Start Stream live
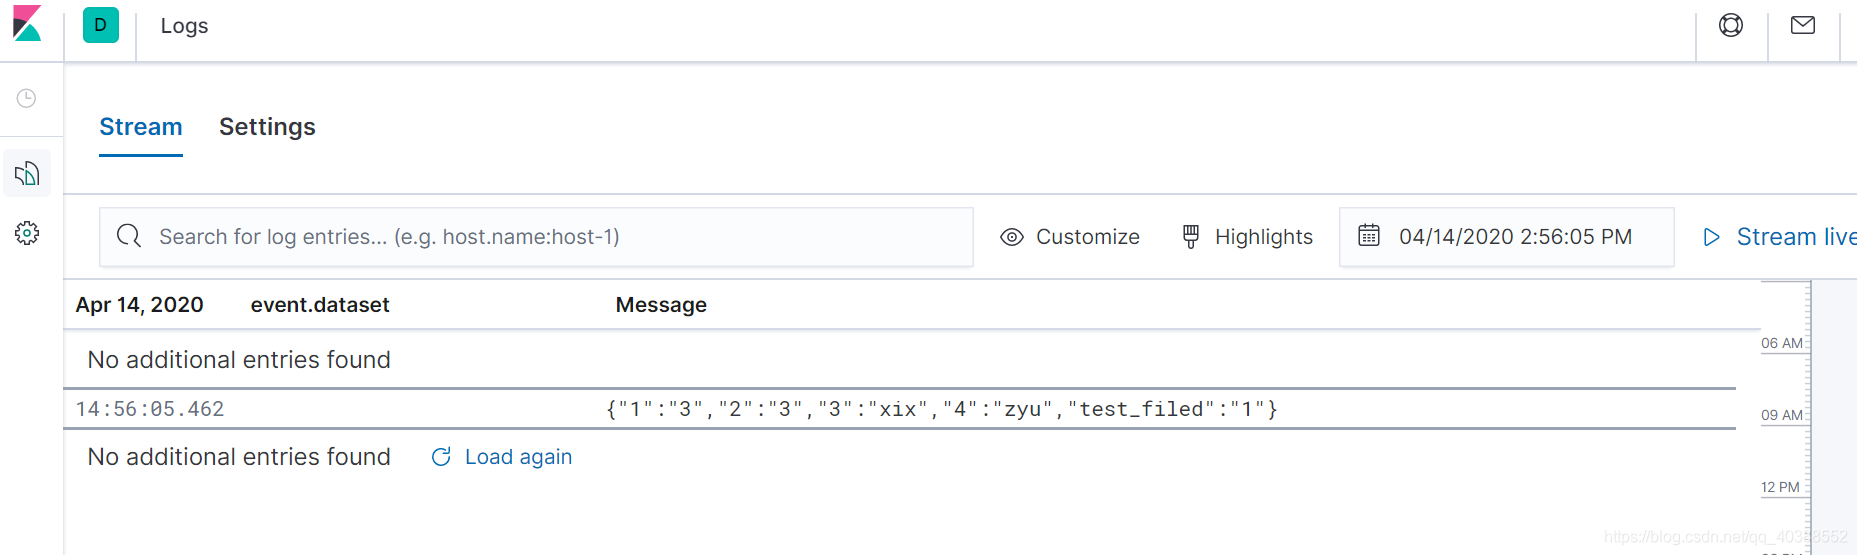The width and height of the screenshot is (1857, 555). [1780, 237]
